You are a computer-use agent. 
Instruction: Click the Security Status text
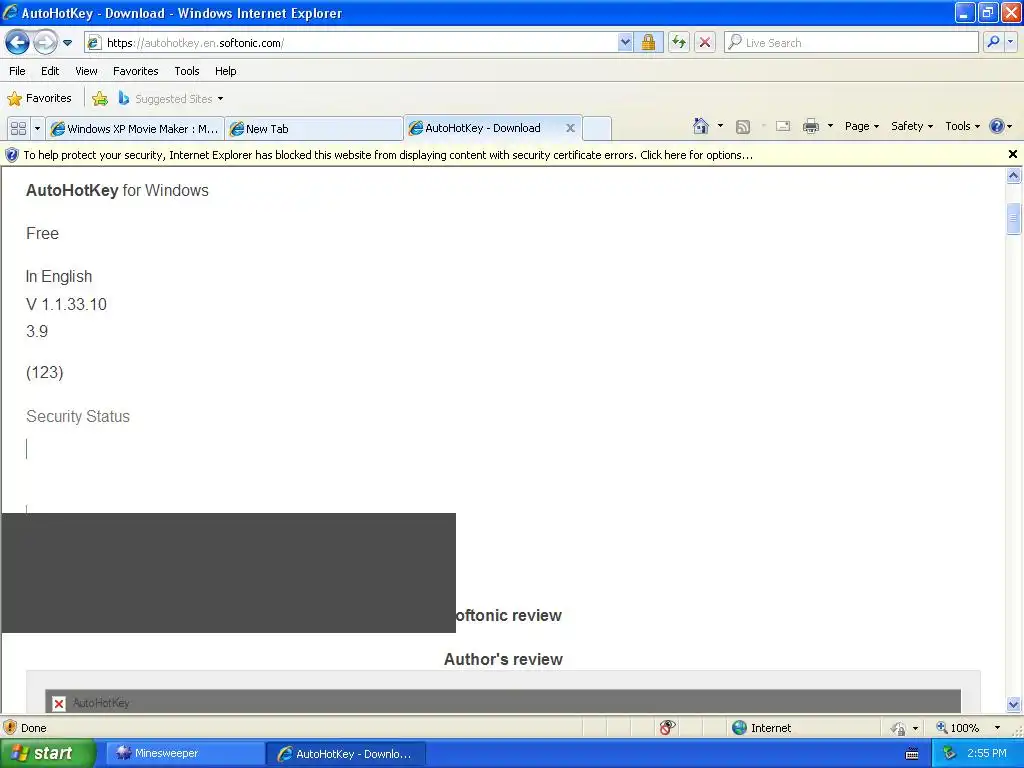tap(78, 417)
